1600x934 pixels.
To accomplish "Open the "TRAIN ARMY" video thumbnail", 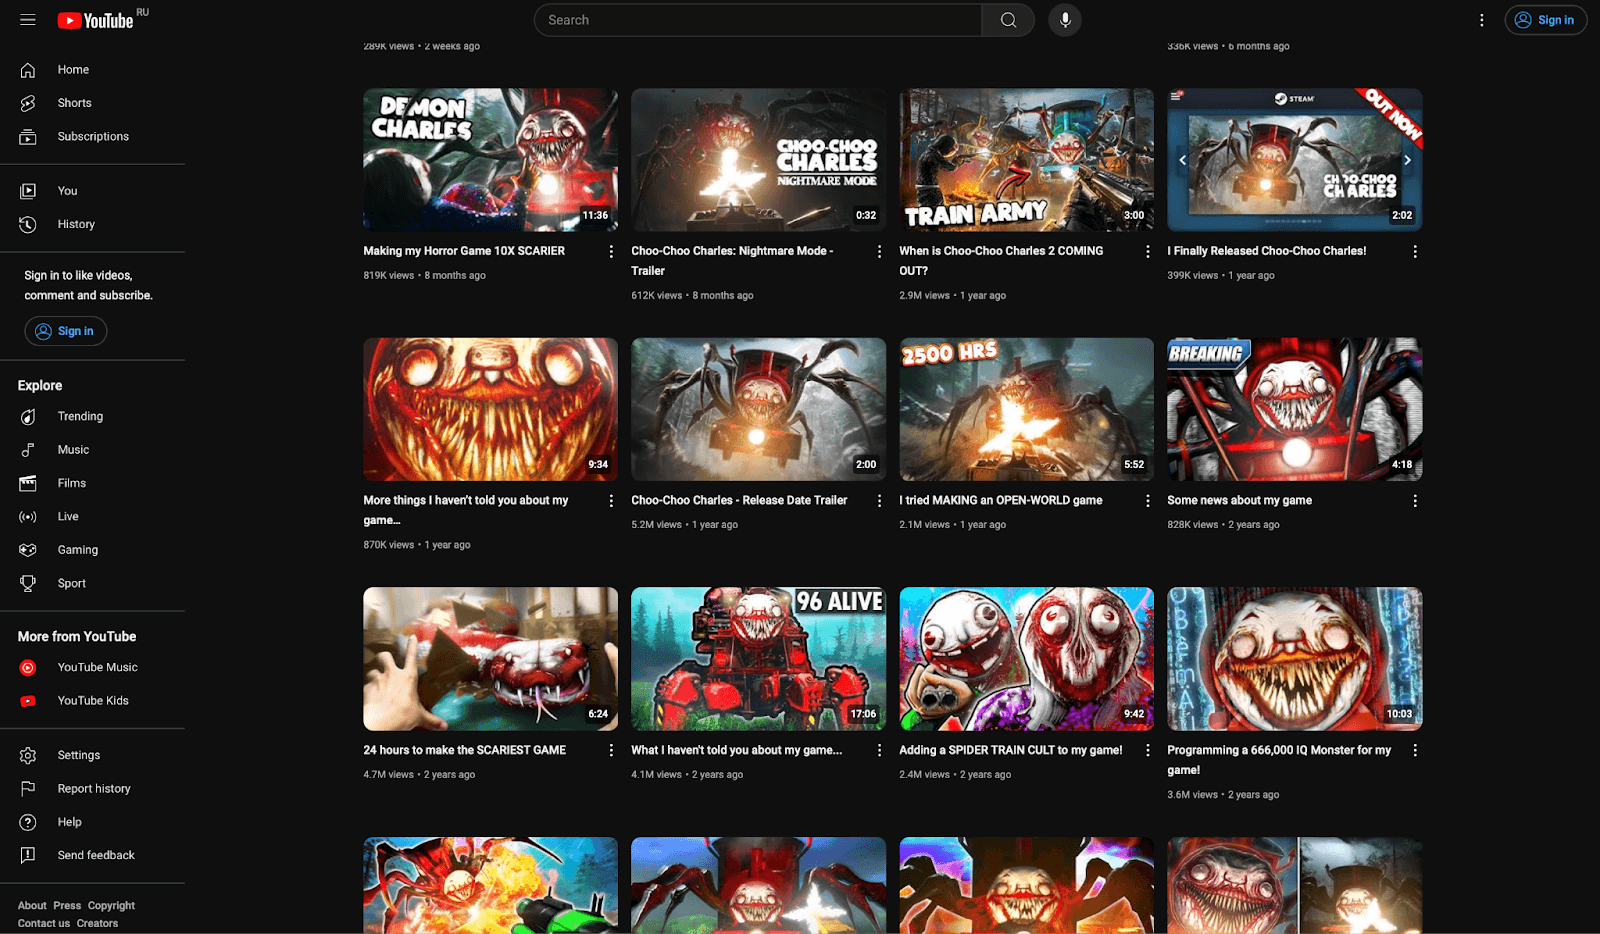I will coord(1026,160).
